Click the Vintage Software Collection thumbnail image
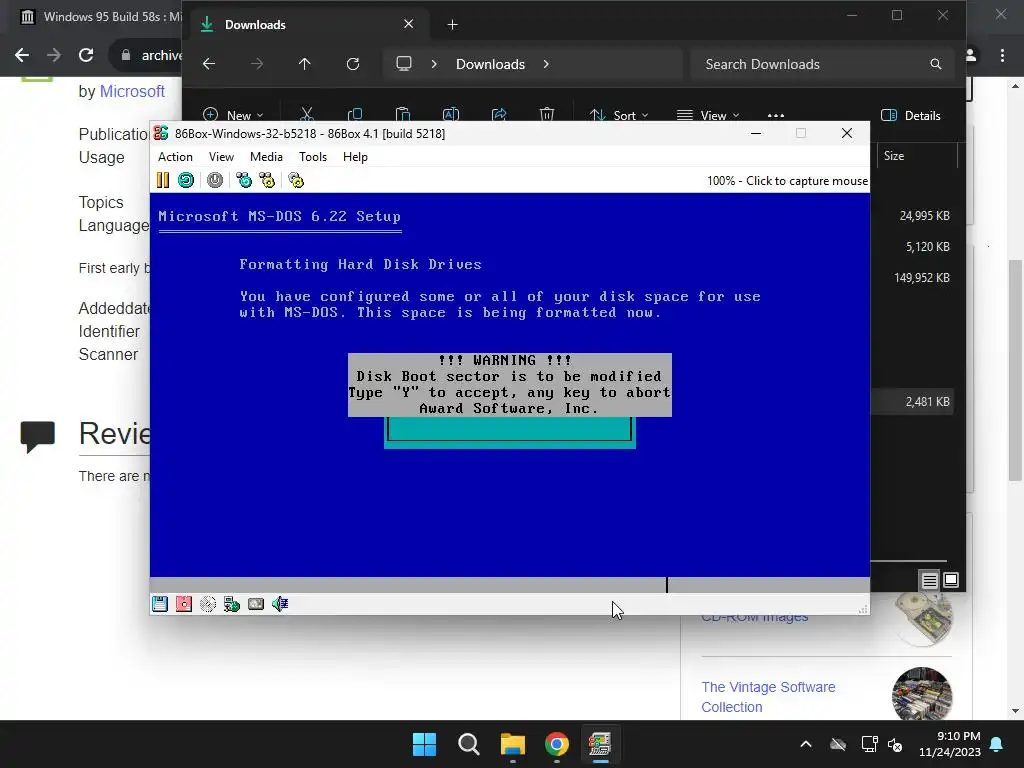This screenshot has height=768, width=1024. point(922,693)
